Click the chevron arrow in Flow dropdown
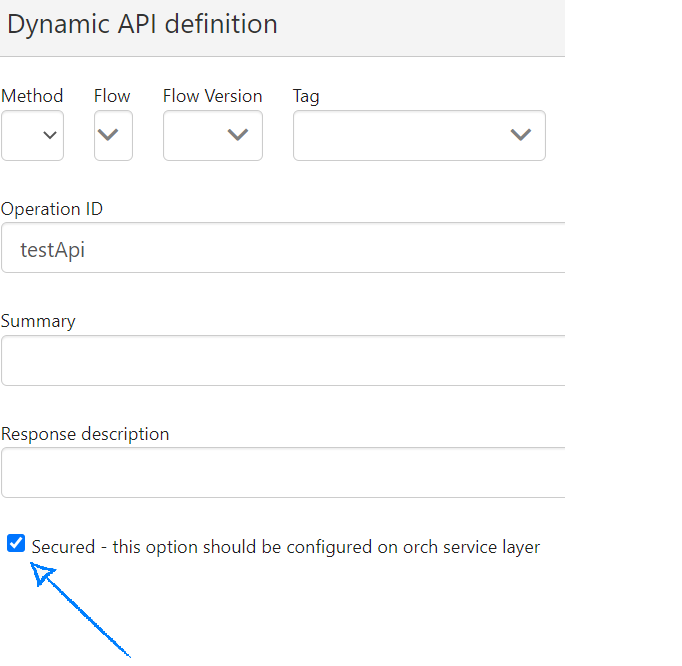 (112, 136)
